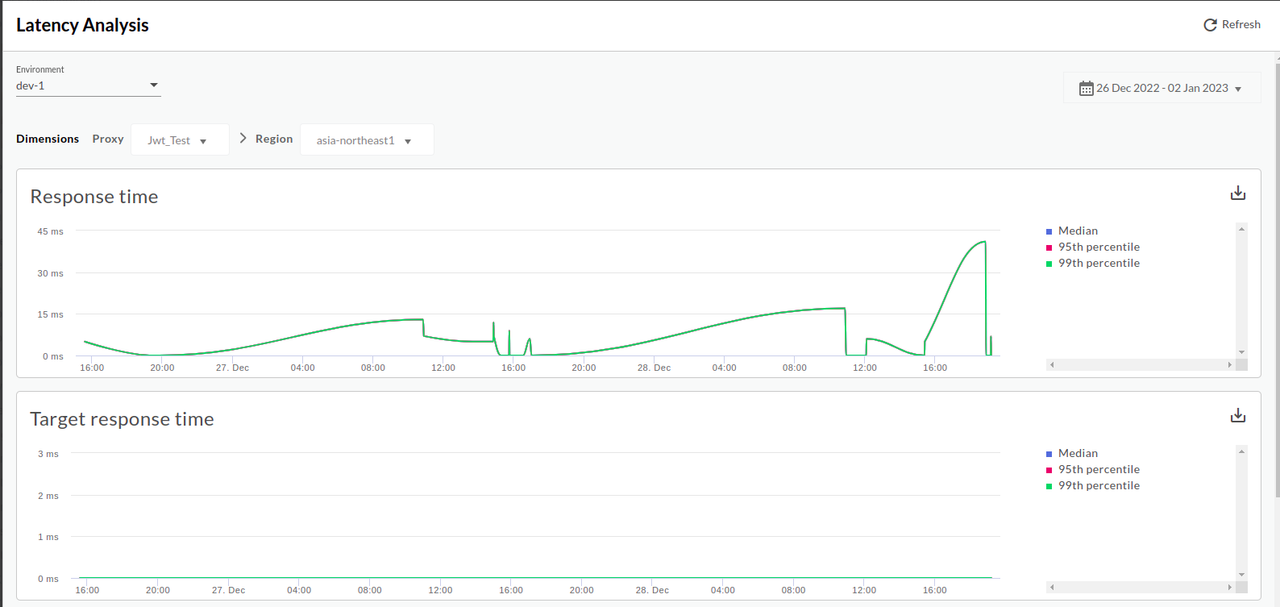Click the calendar icon in date range
Screen dimensions: 1280x607
pyautogui.click(x=1086, y=88)
